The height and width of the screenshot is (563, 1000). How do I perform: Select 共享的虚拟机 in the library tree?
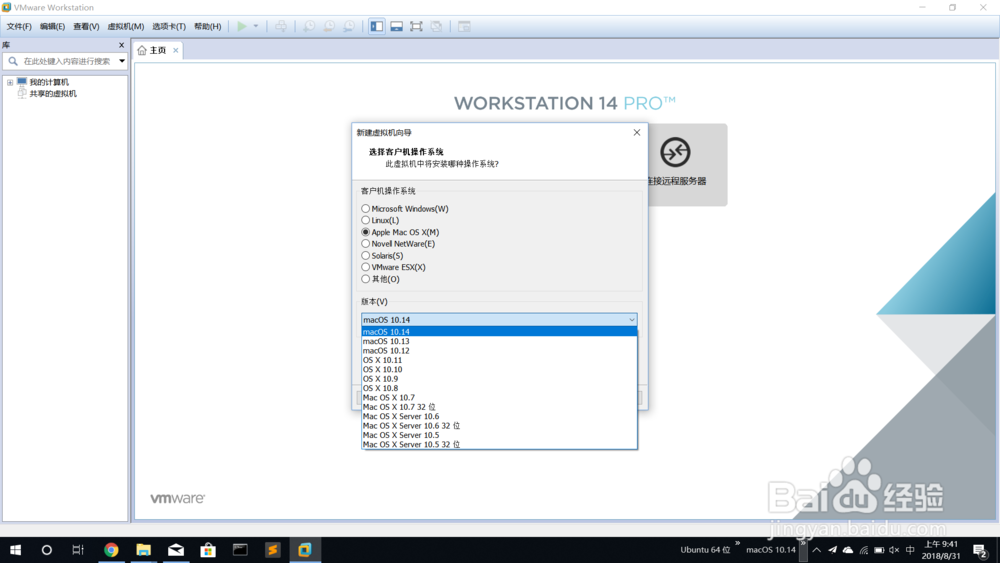click(53, 94)
